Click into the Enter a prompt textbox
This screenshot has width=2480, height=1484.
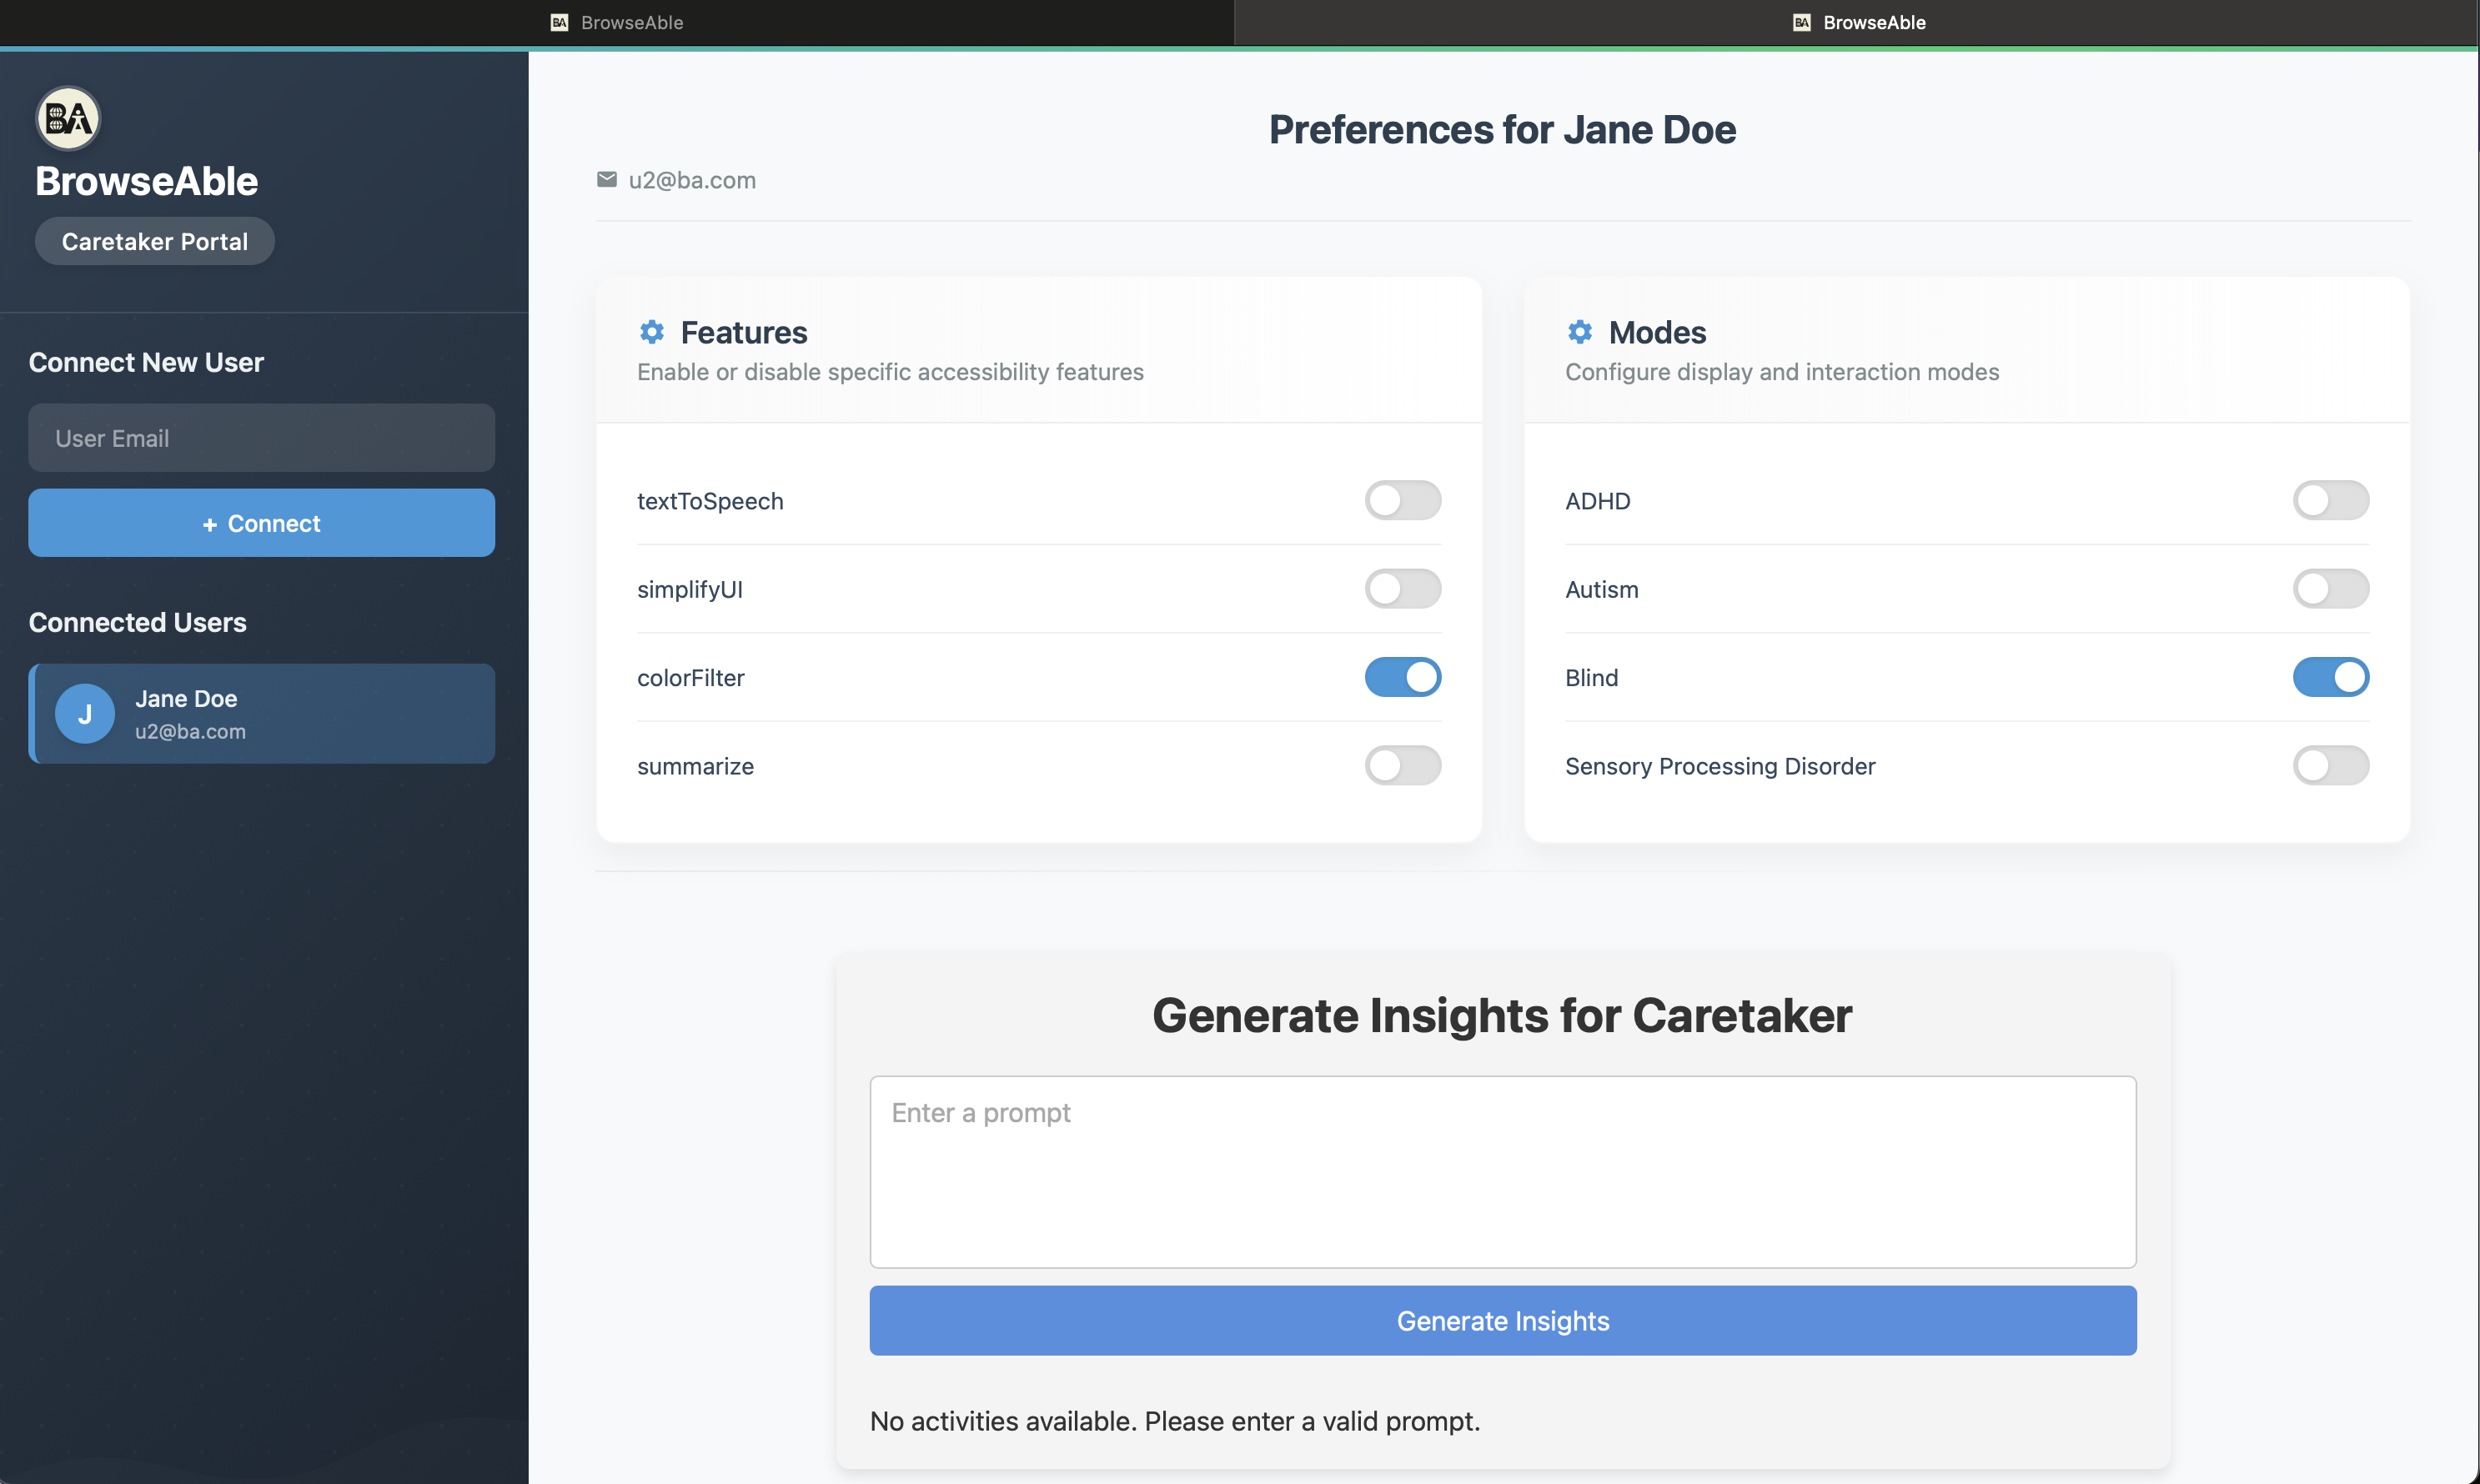point(1502,1171)
